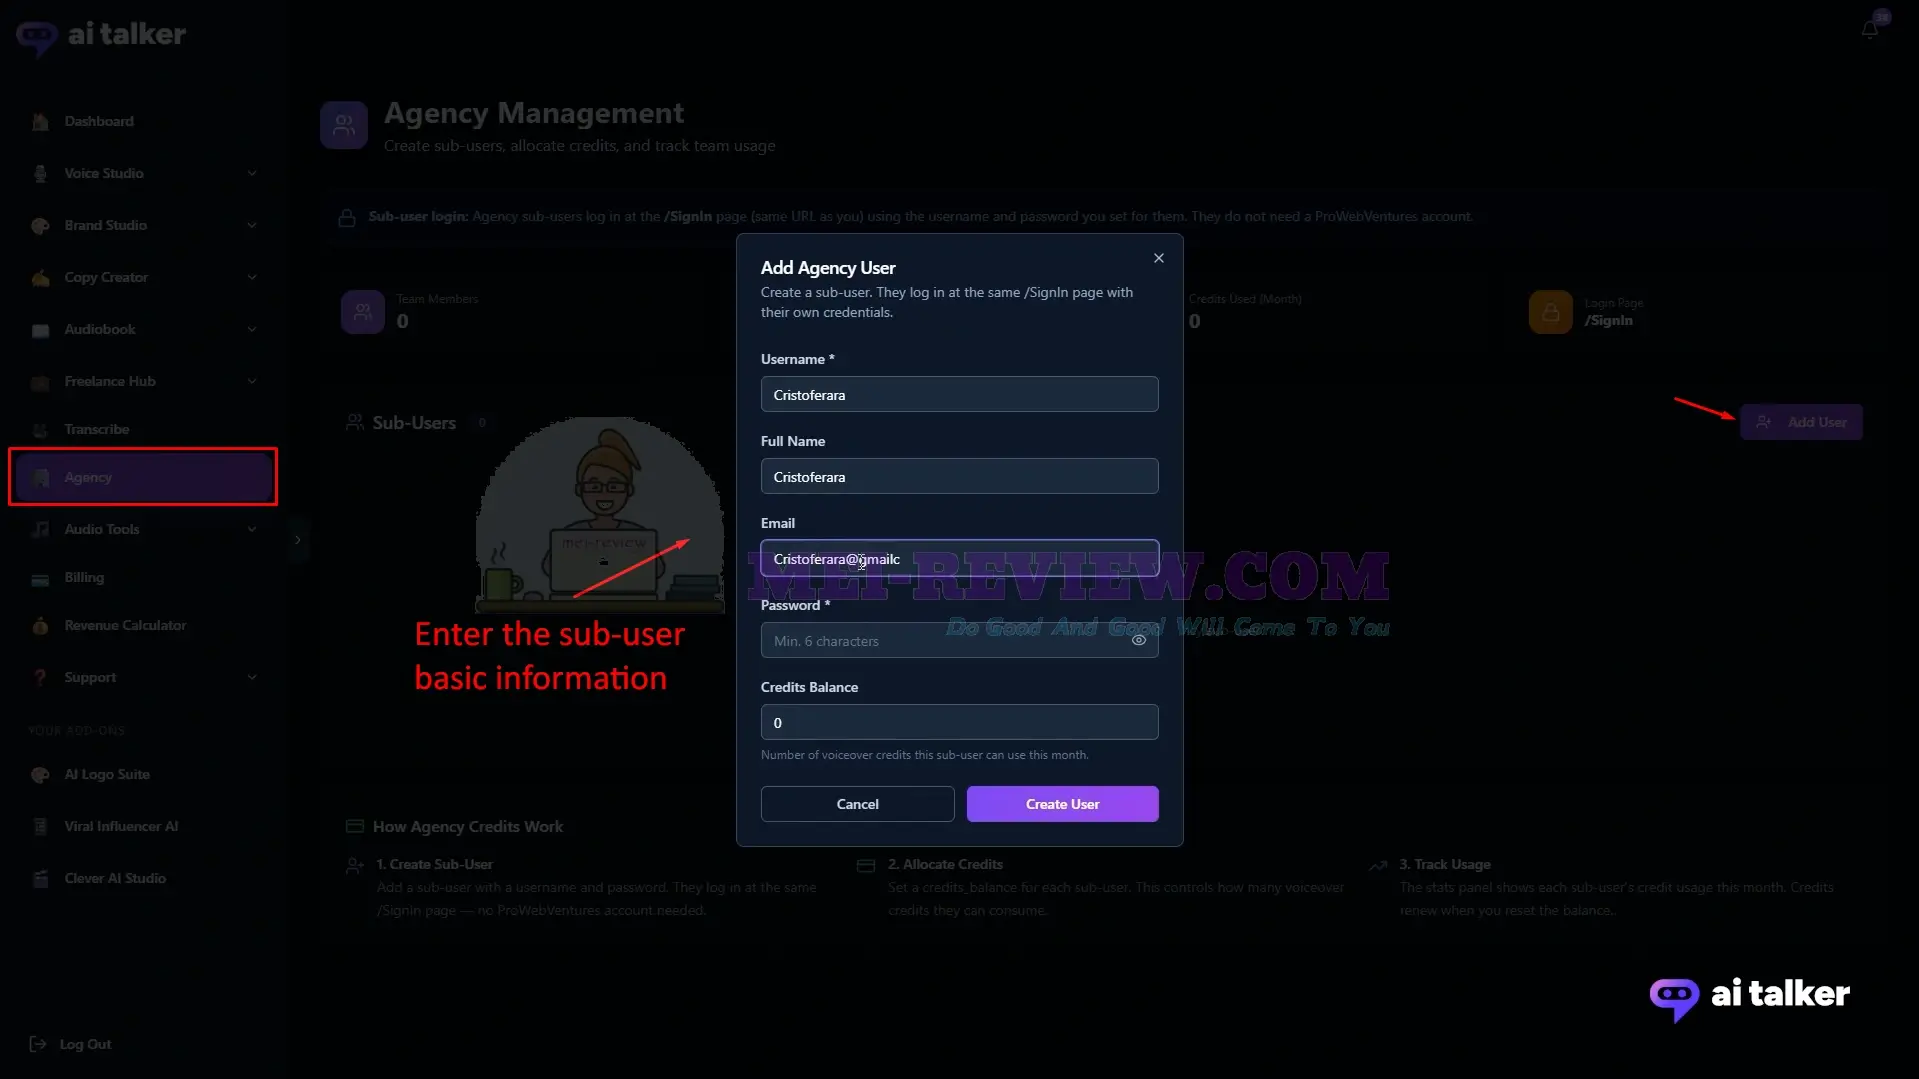Click the Clever AI Studio icon
1919x1079 pixels.
click(x=40, y=878)
